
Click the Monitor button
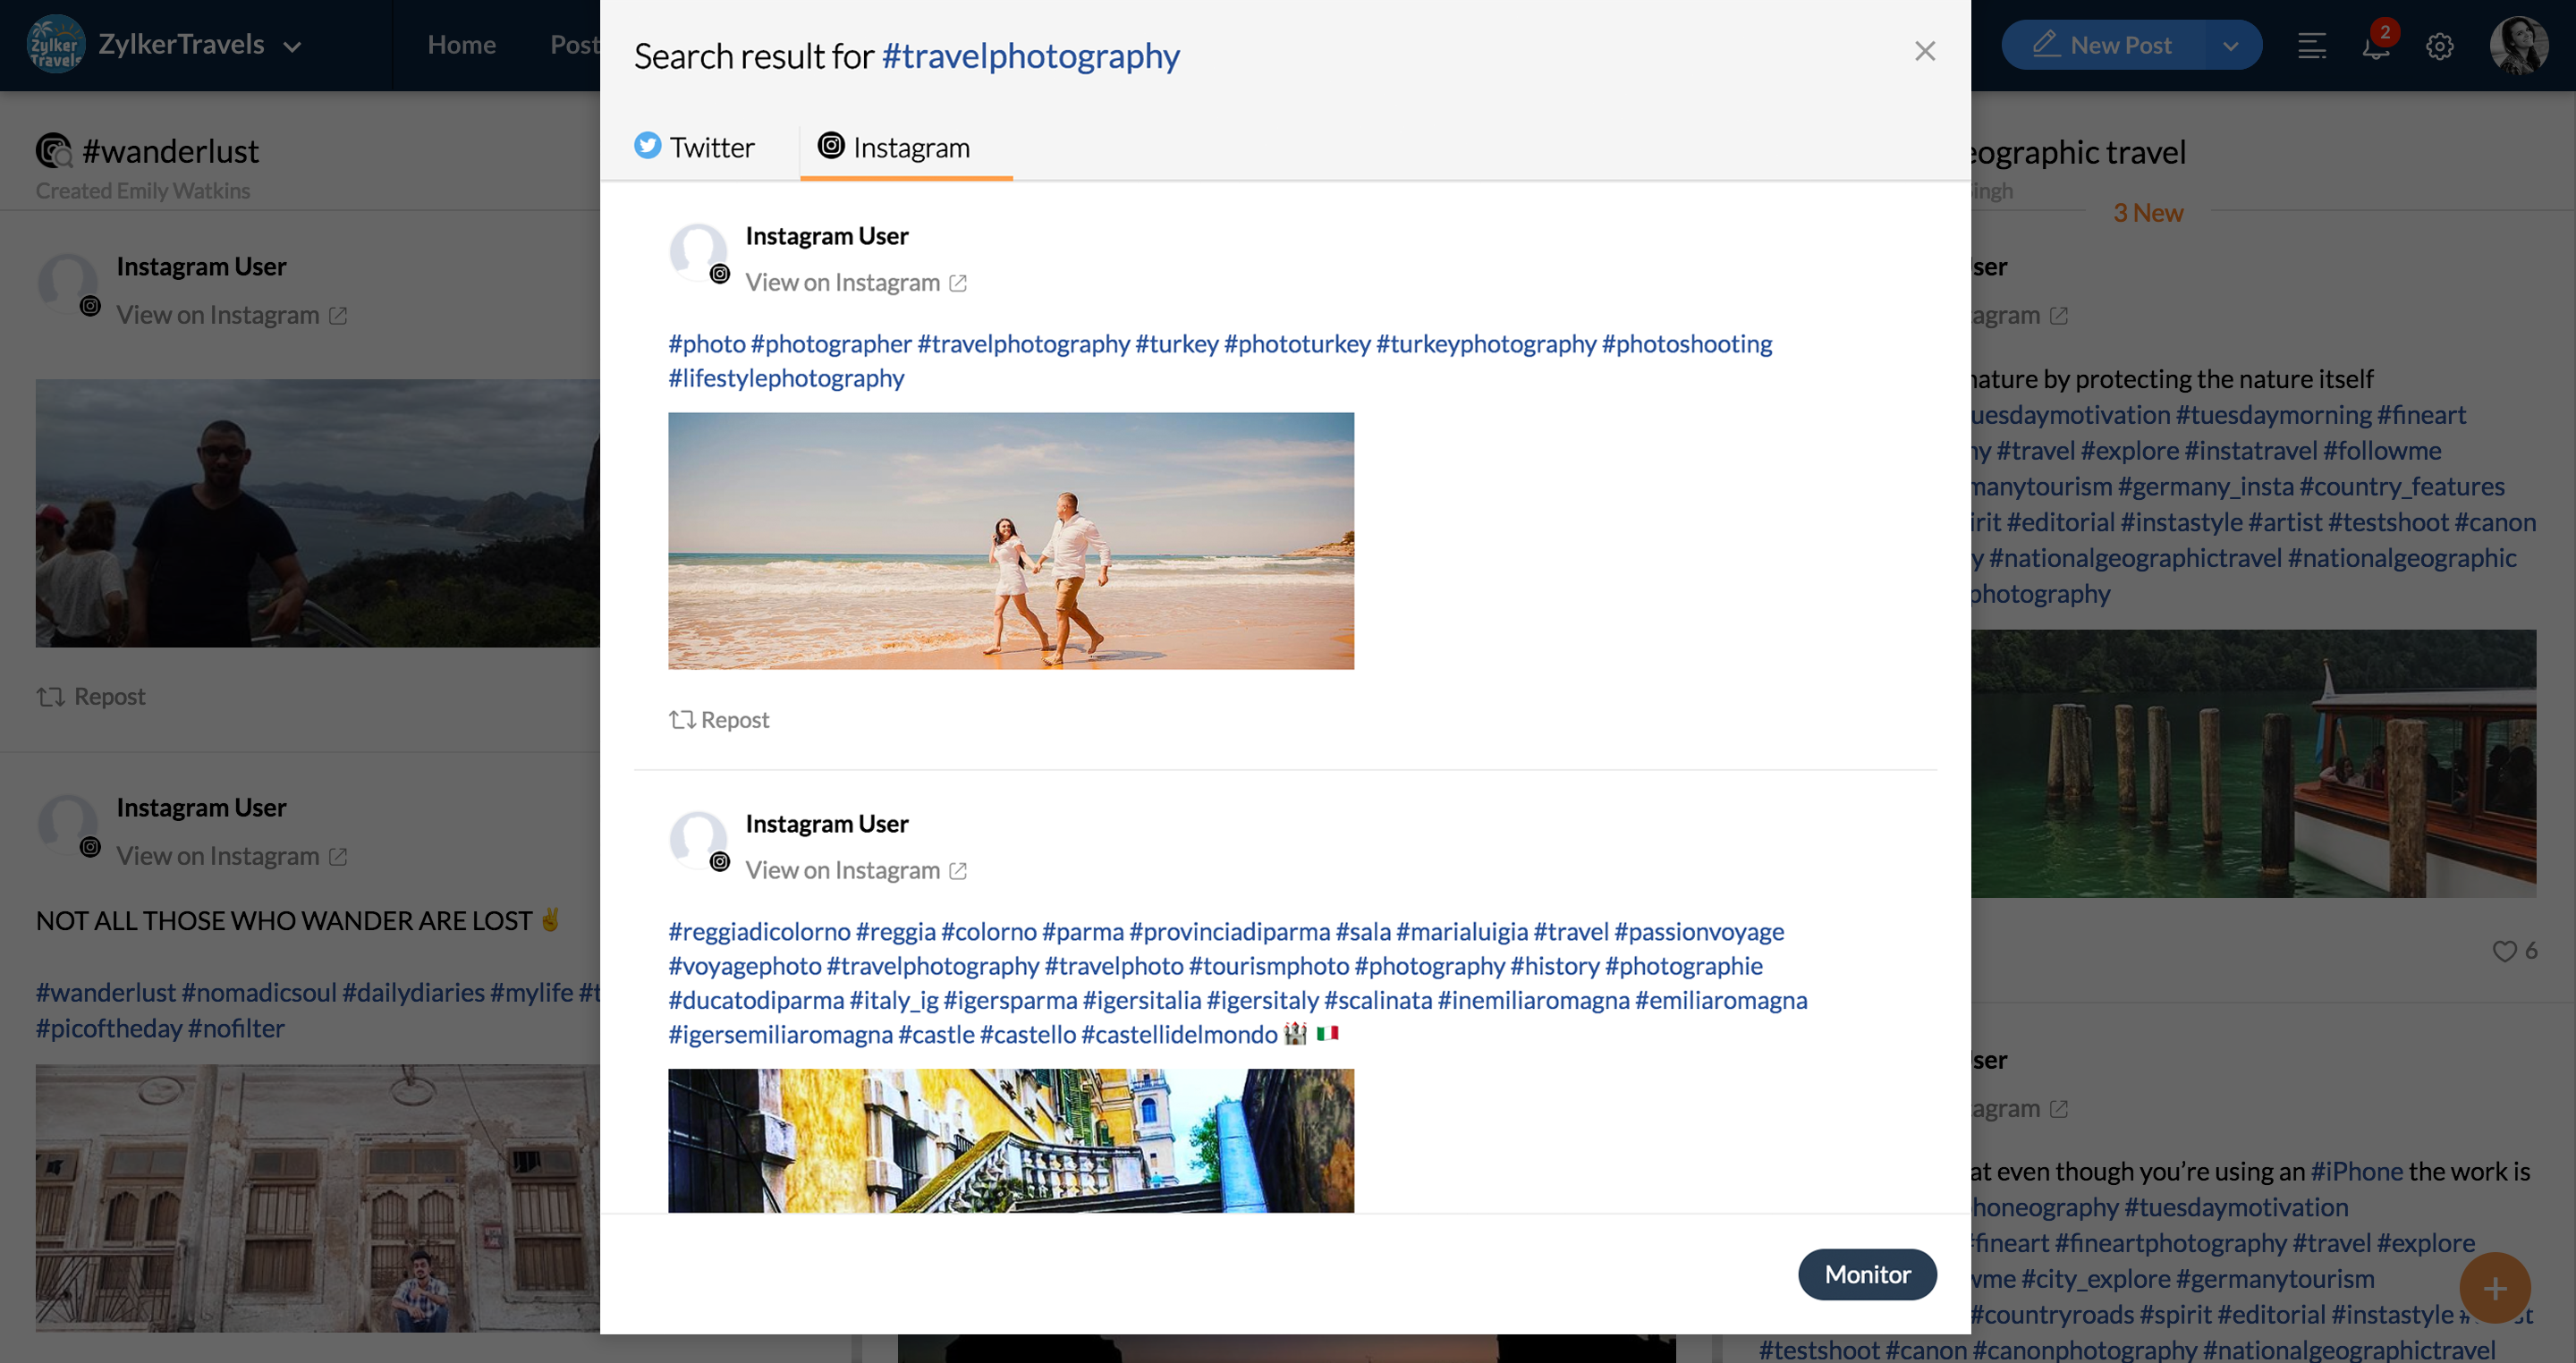[1866, 1274]
